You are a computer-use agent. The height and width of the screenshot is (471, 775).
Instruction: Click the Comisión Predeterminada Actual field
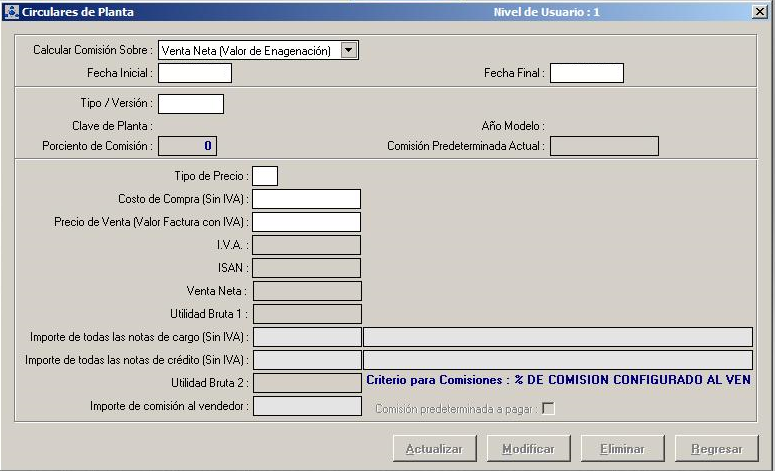click(x=604, y=146)
